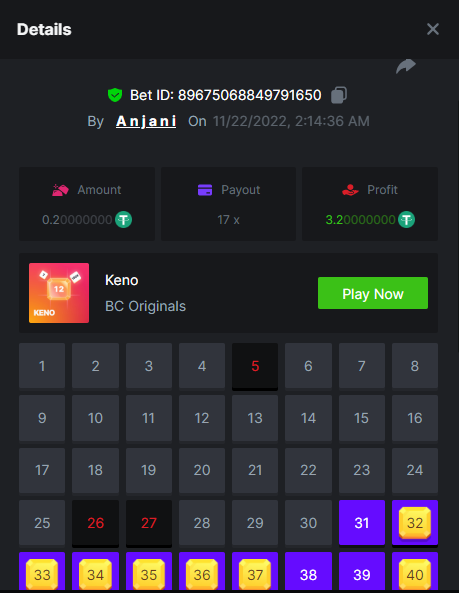
Task: Click the purple tile number 31
Action: tap(362, 523)
